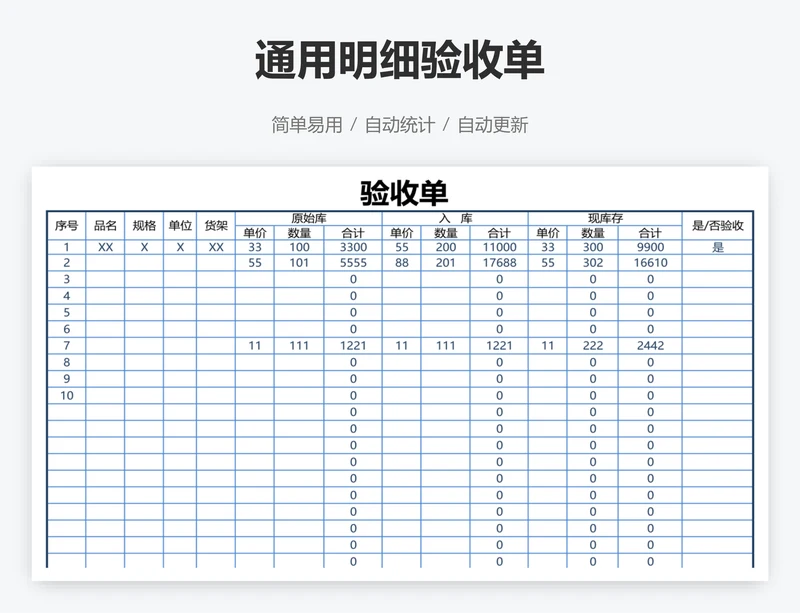
Task: Click quantity cell 201 under 入库
Action: [445, 263]
